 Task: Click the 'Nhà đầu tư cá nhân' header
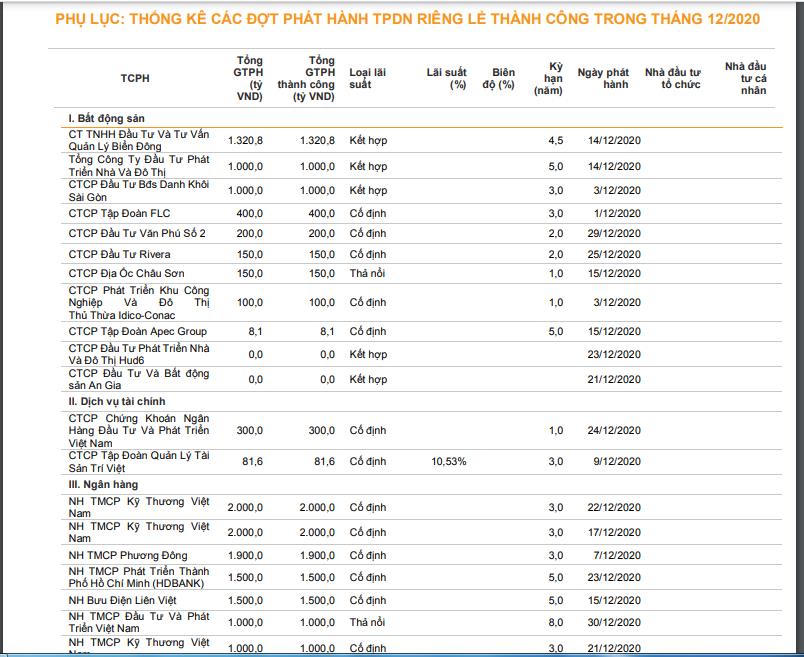tap(754, 78)
